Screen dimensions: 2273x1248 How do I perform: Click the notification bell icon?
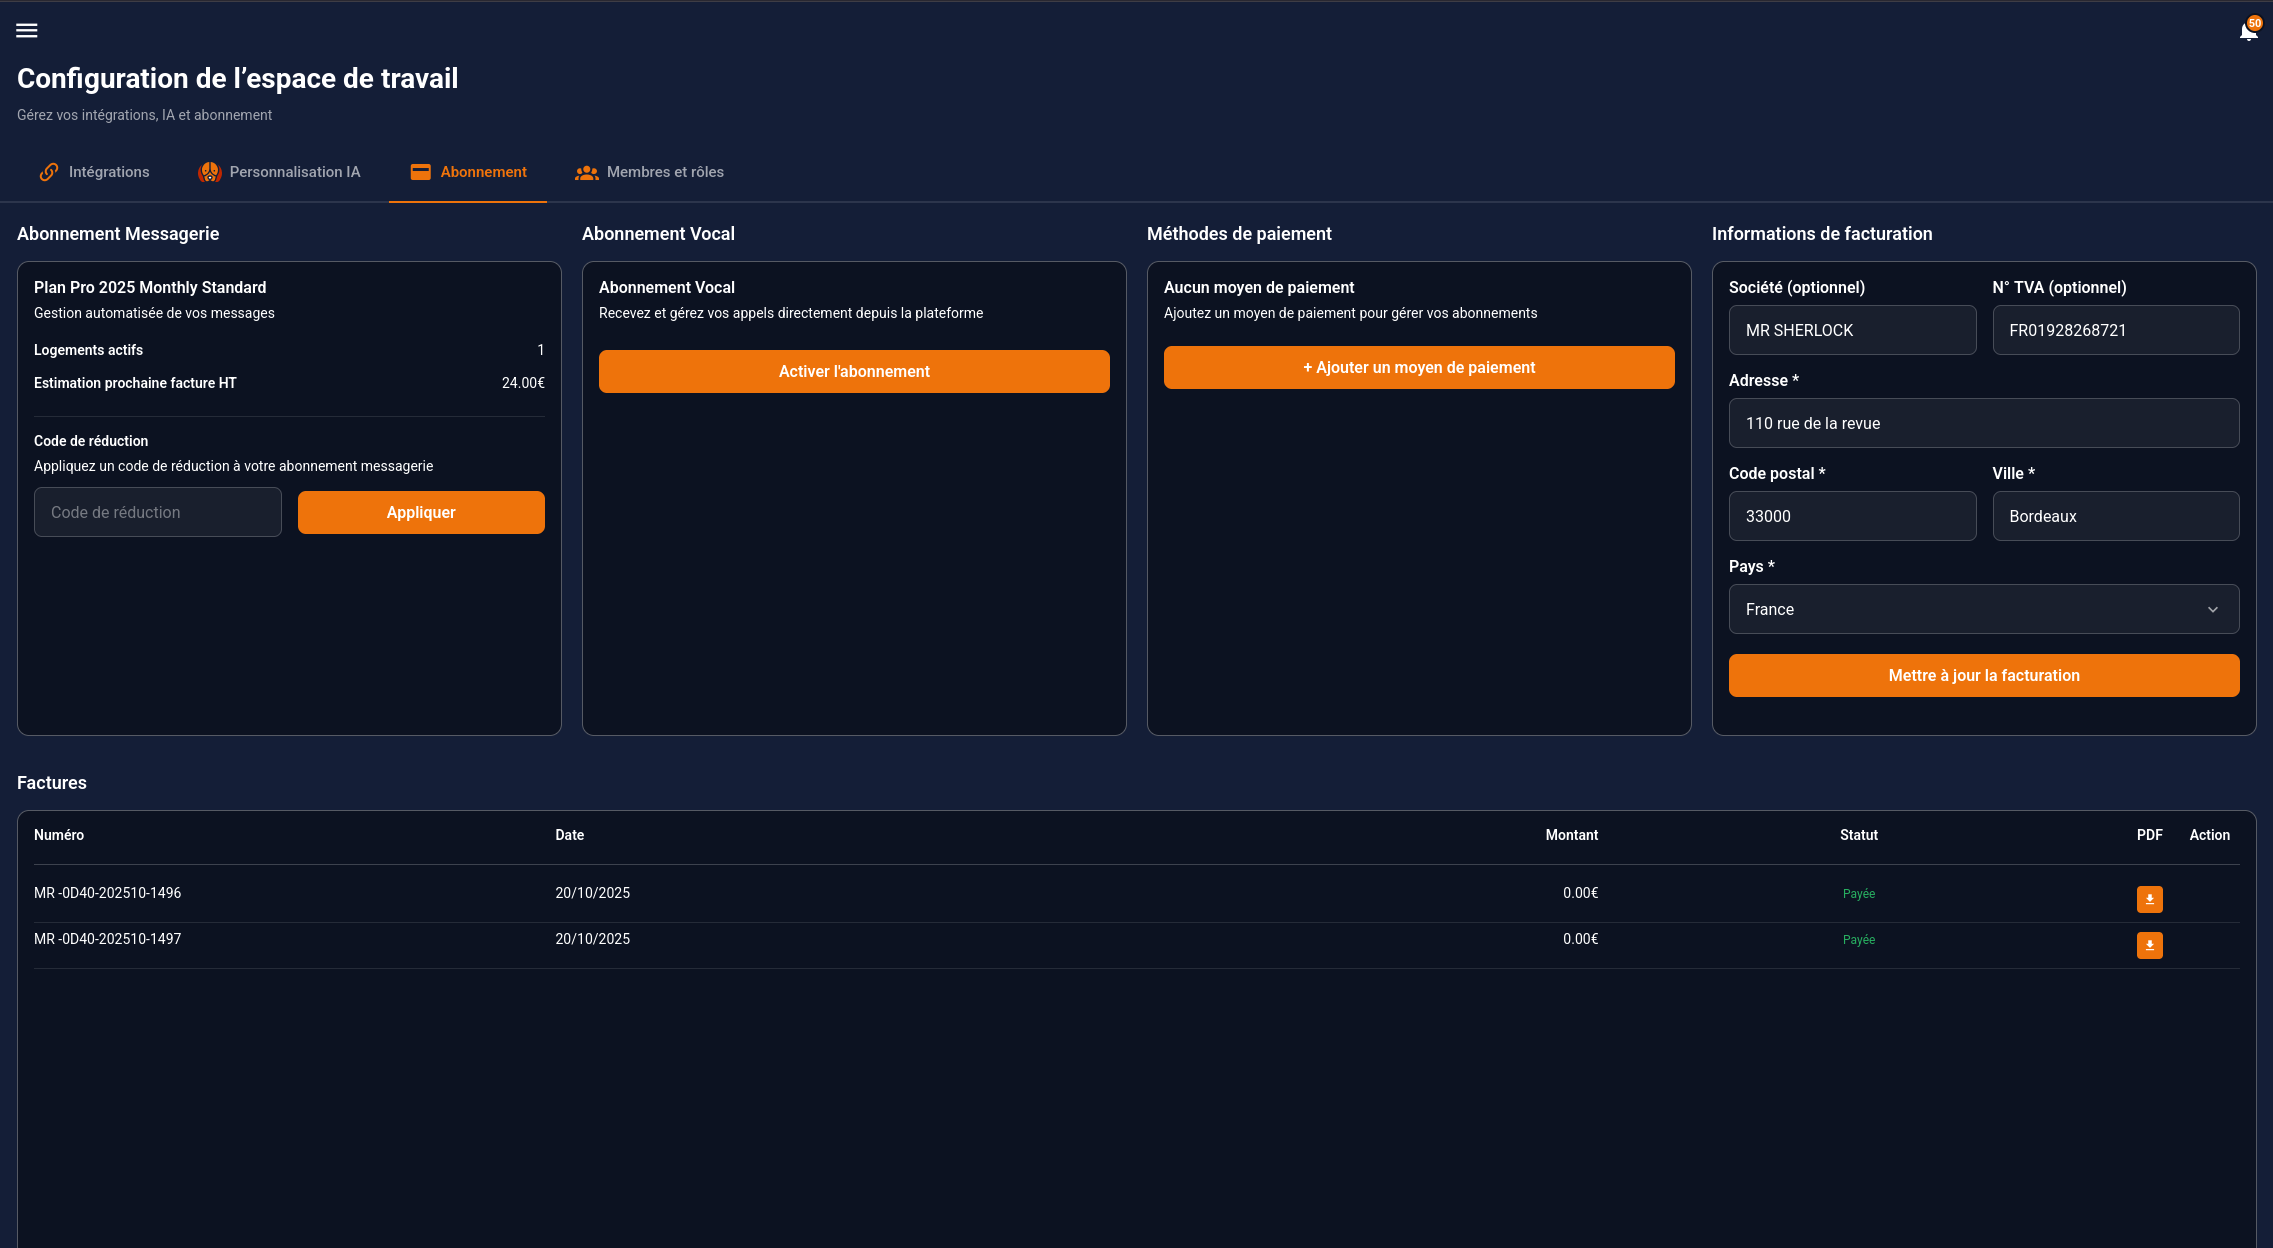(x=2248, y=32)
